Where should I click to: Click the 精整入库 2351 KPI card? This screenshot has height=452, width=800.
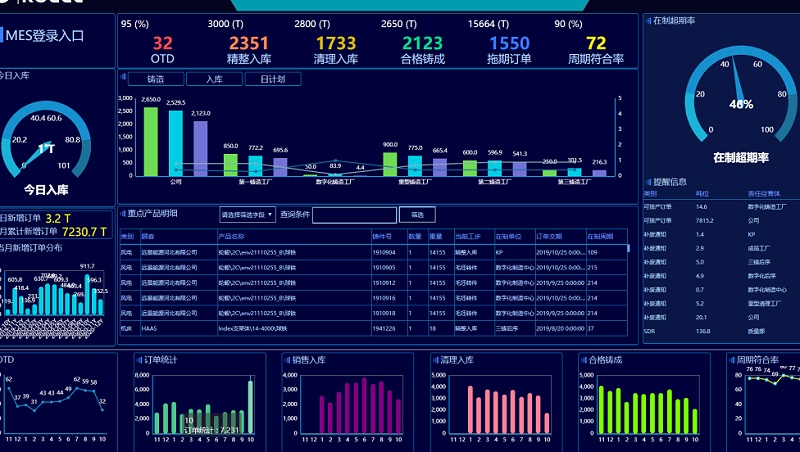[248, 49]
